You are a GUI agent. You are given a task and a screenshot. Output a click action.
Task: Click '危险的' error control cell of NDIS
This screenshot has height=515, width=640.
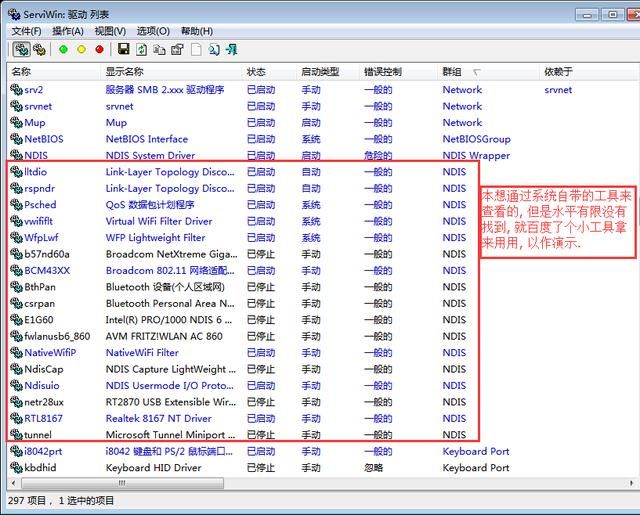point(378,155)
